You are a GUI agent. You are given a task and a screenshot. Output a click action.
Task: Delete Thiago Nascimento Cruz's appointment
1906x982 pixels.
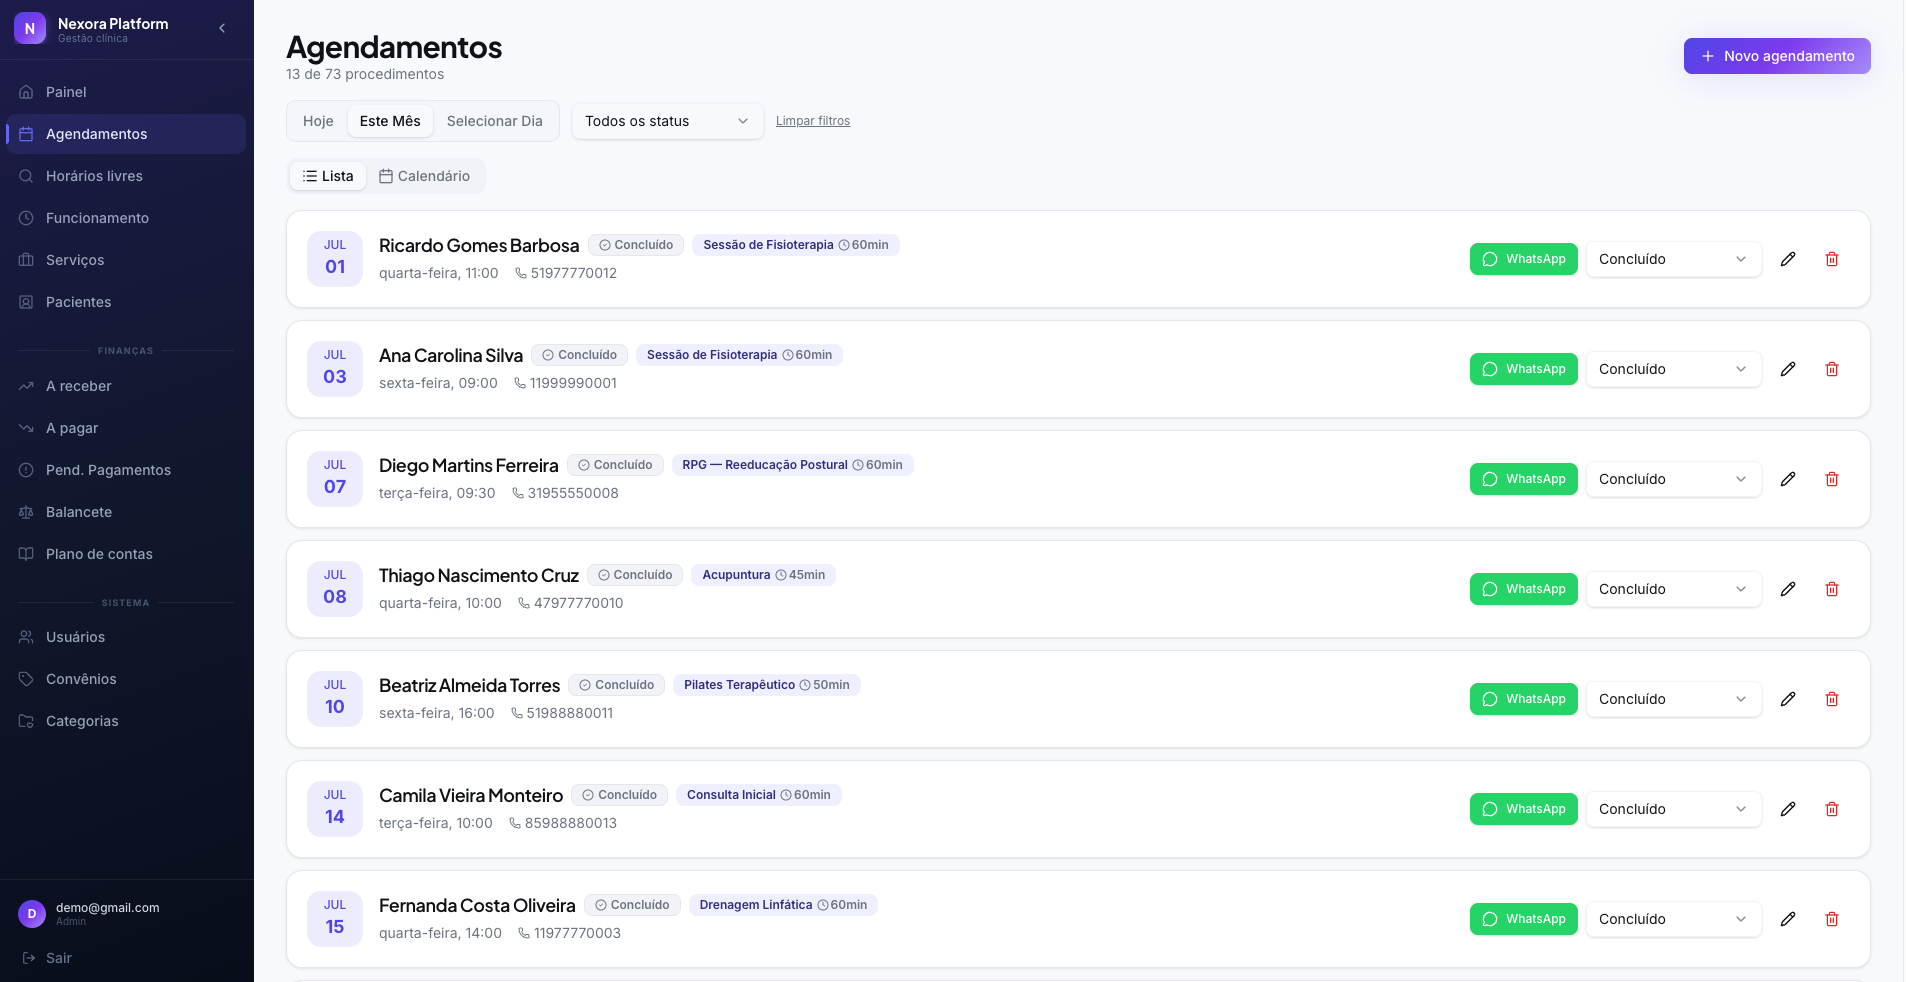[x=1832, y=589]
